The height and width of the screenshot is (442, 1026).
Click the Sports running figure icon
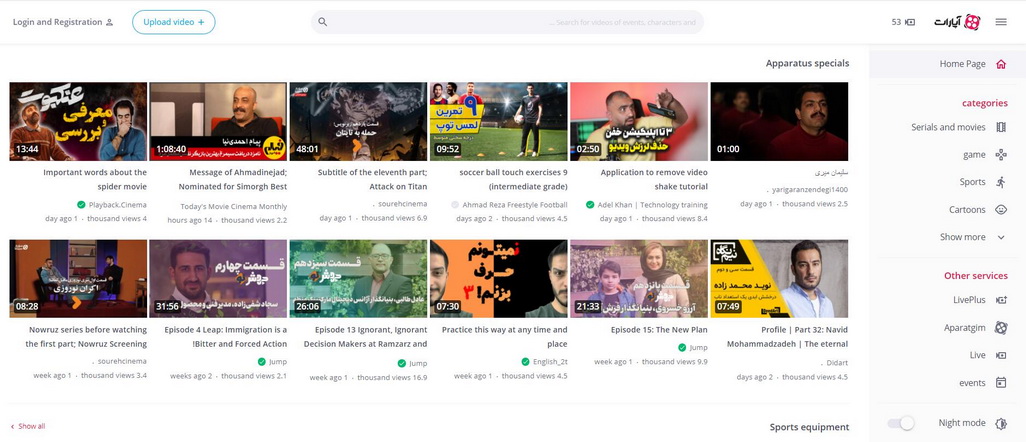click(1001, 182)
